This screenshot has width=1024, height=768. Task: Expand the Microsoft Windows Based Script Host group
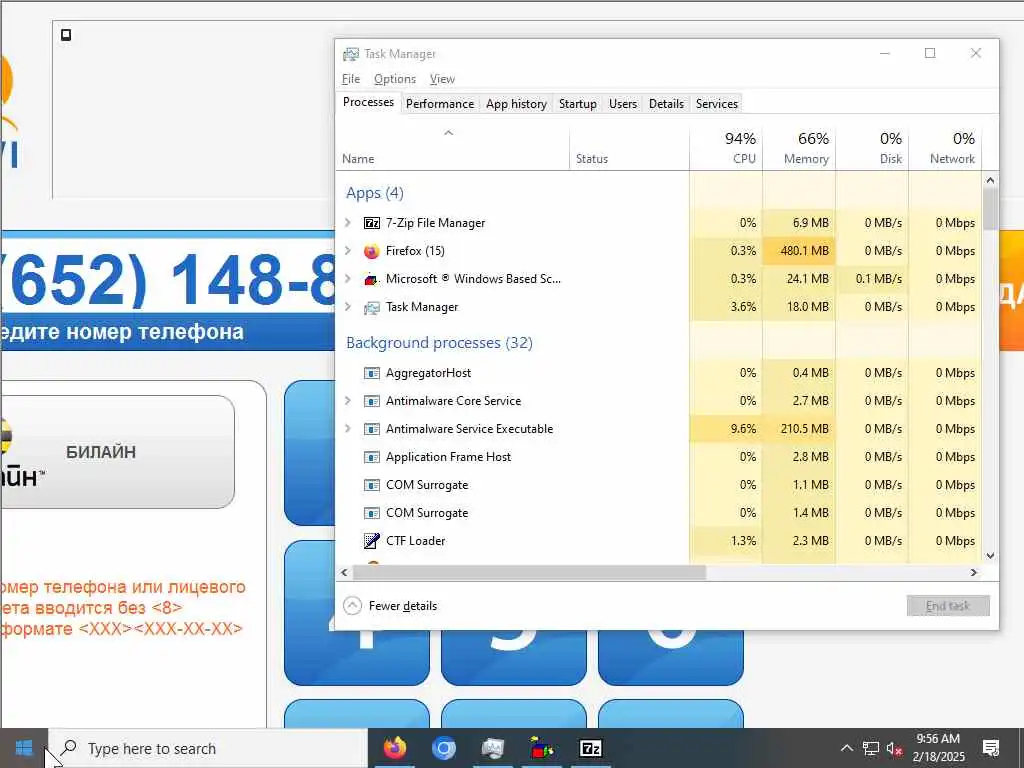tap(348, 280)
